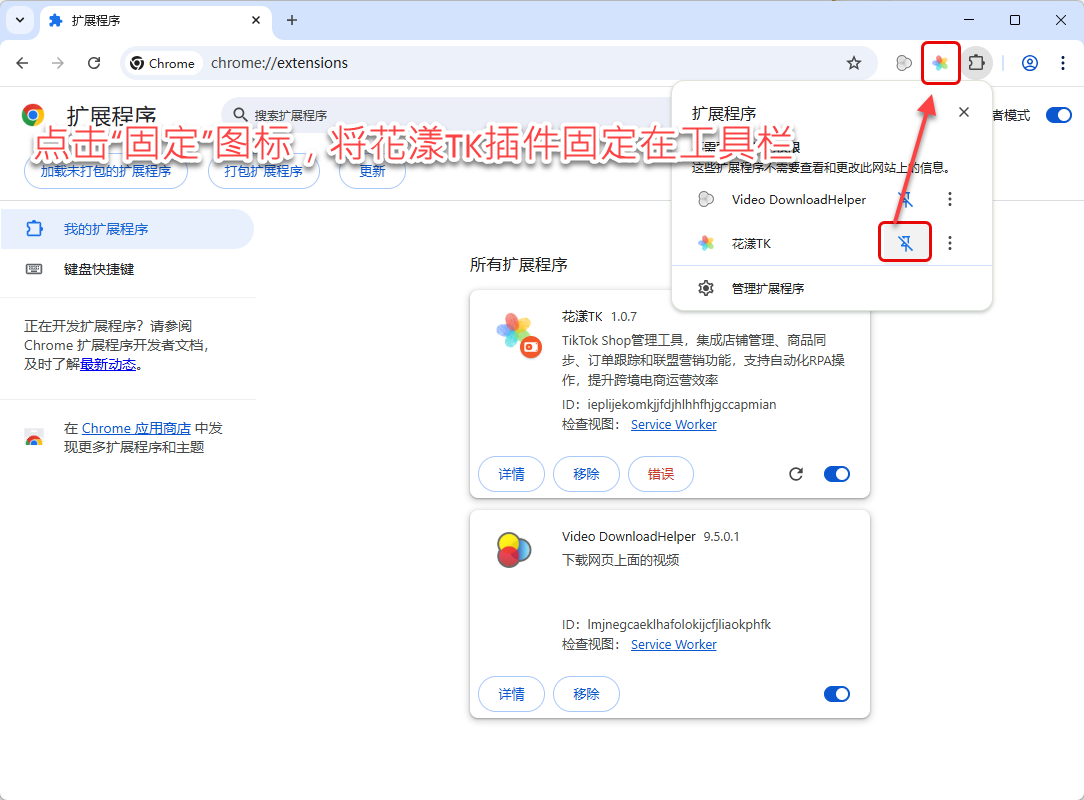Click the 下载网页上面的视频 description

click(621, 560)
